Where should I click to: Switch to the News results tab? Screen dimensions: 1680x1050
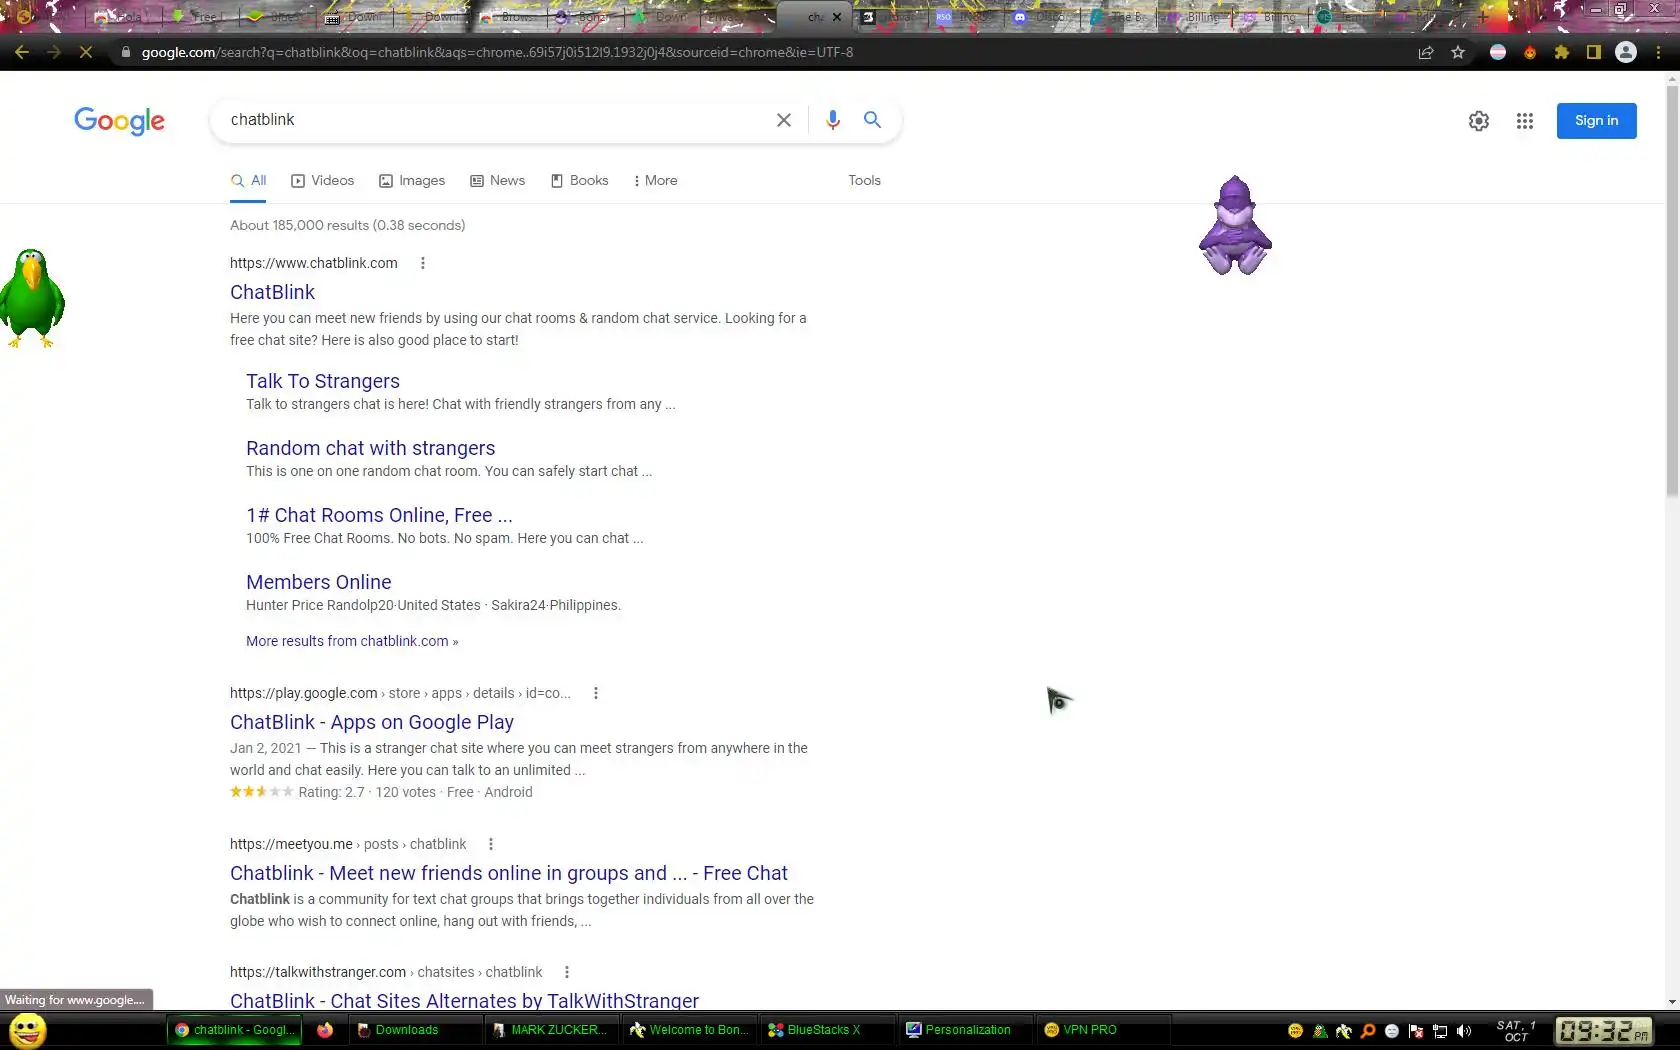point(497,180)
